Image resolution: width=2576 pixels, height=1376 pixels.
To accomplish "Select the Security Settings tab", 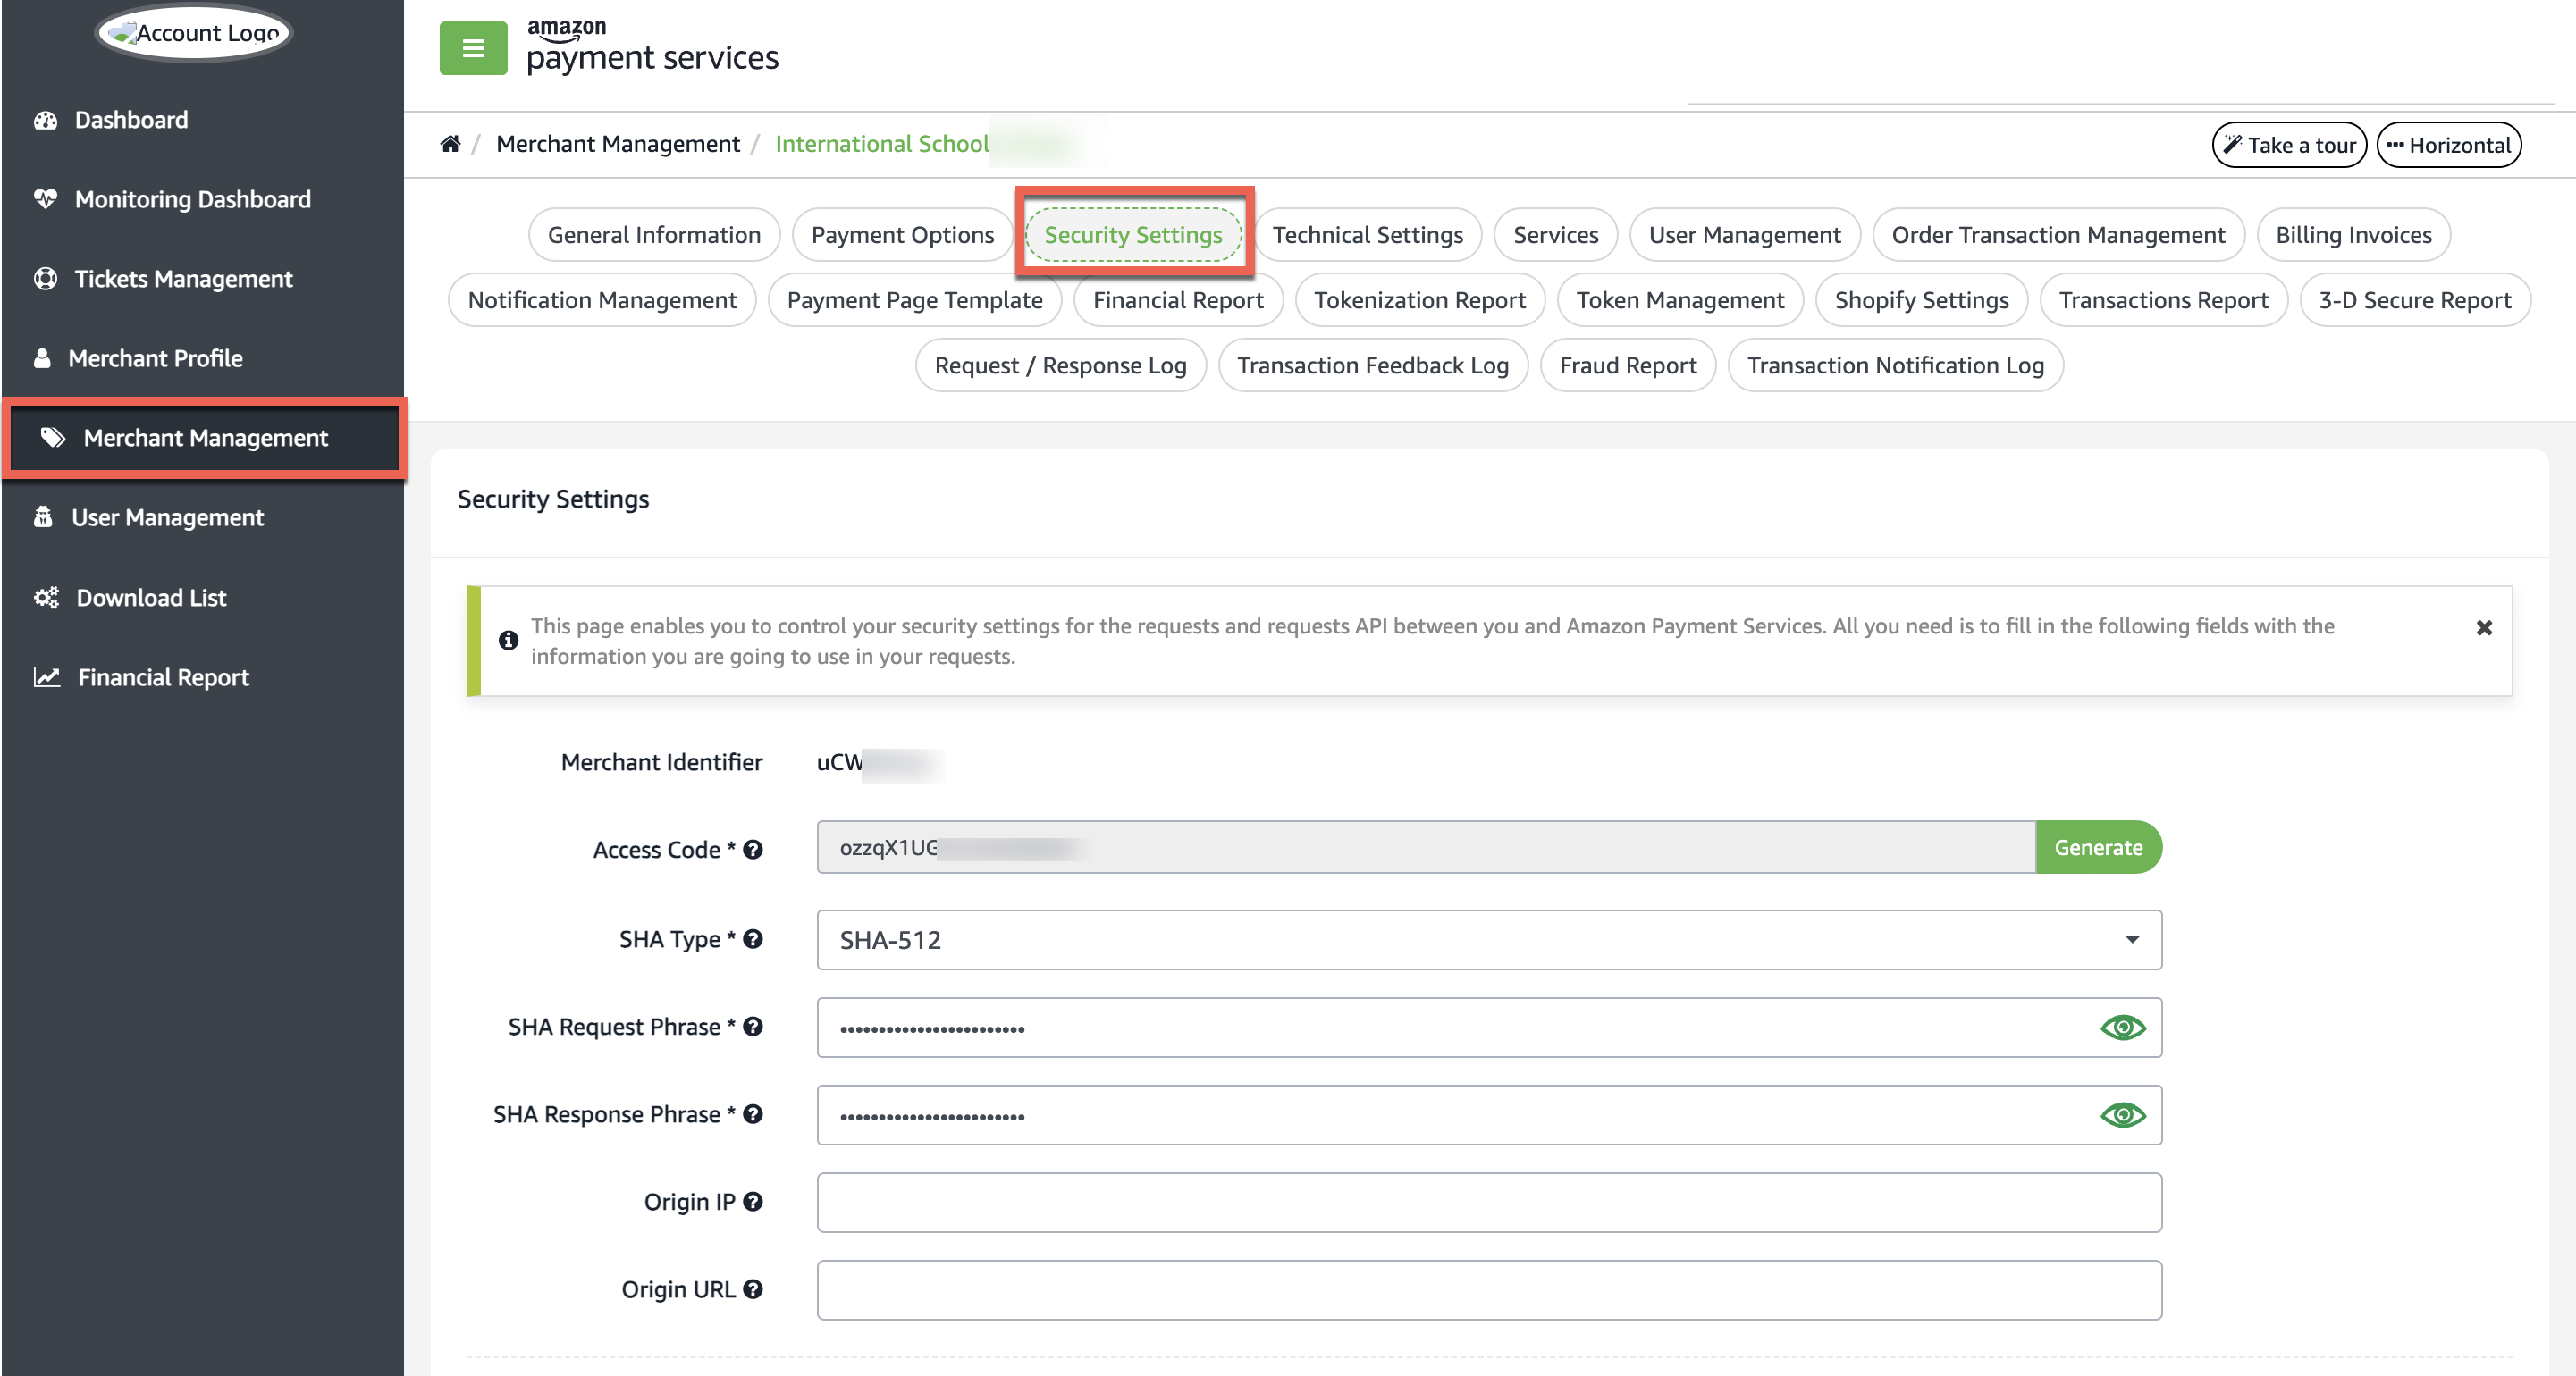I will click(1133, 235).
